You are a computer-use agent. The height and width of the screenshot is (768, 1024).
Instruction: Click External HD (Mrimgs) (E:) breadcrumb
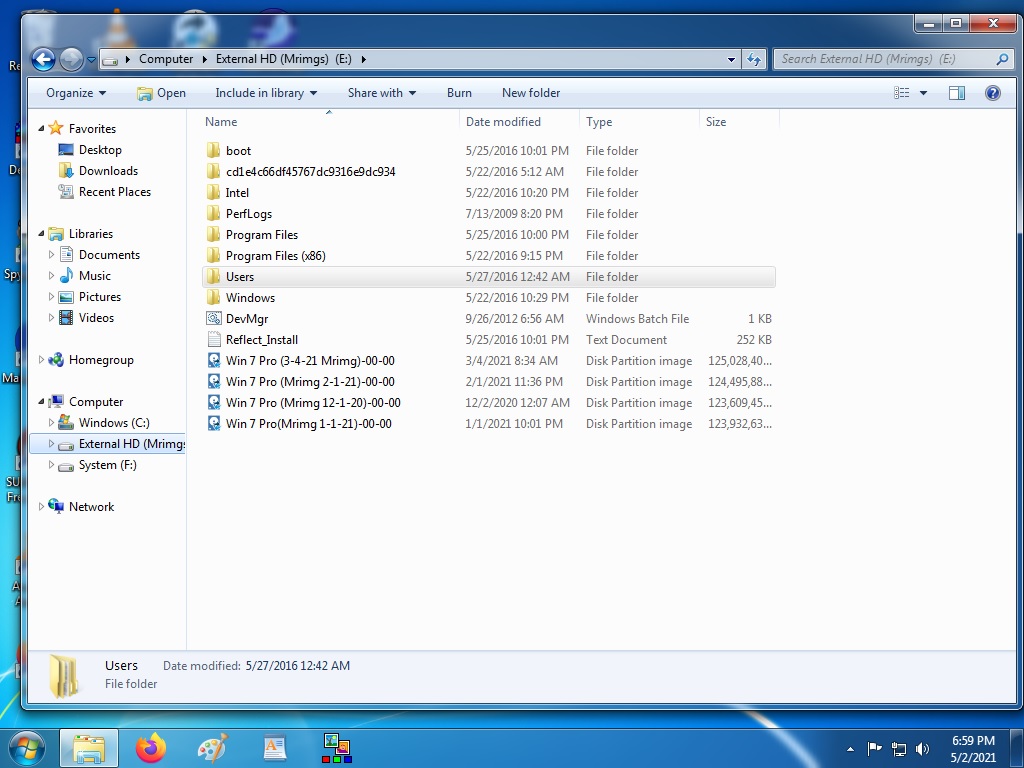click(283, 59)
